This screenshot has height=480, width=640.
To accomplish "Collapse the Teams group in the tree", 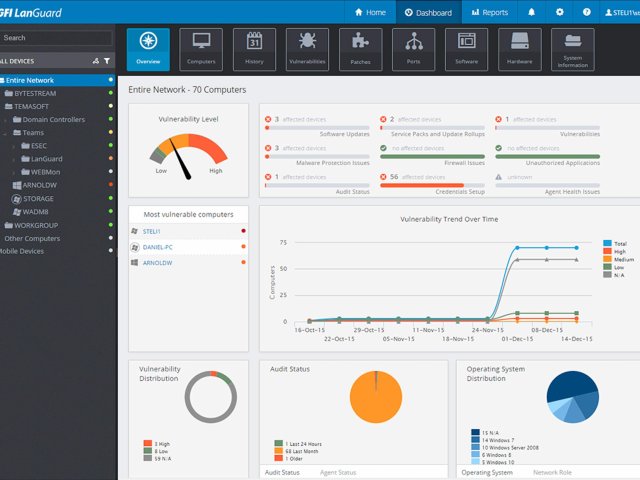I will coord(6,133).
